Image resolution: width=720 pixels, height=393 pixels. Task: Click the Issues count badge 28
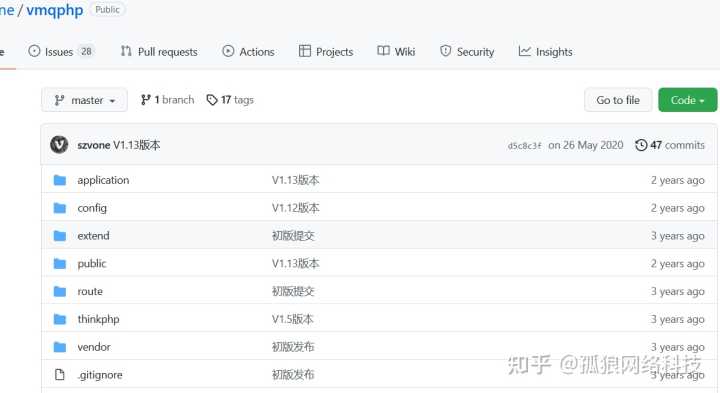pos(86,51)
